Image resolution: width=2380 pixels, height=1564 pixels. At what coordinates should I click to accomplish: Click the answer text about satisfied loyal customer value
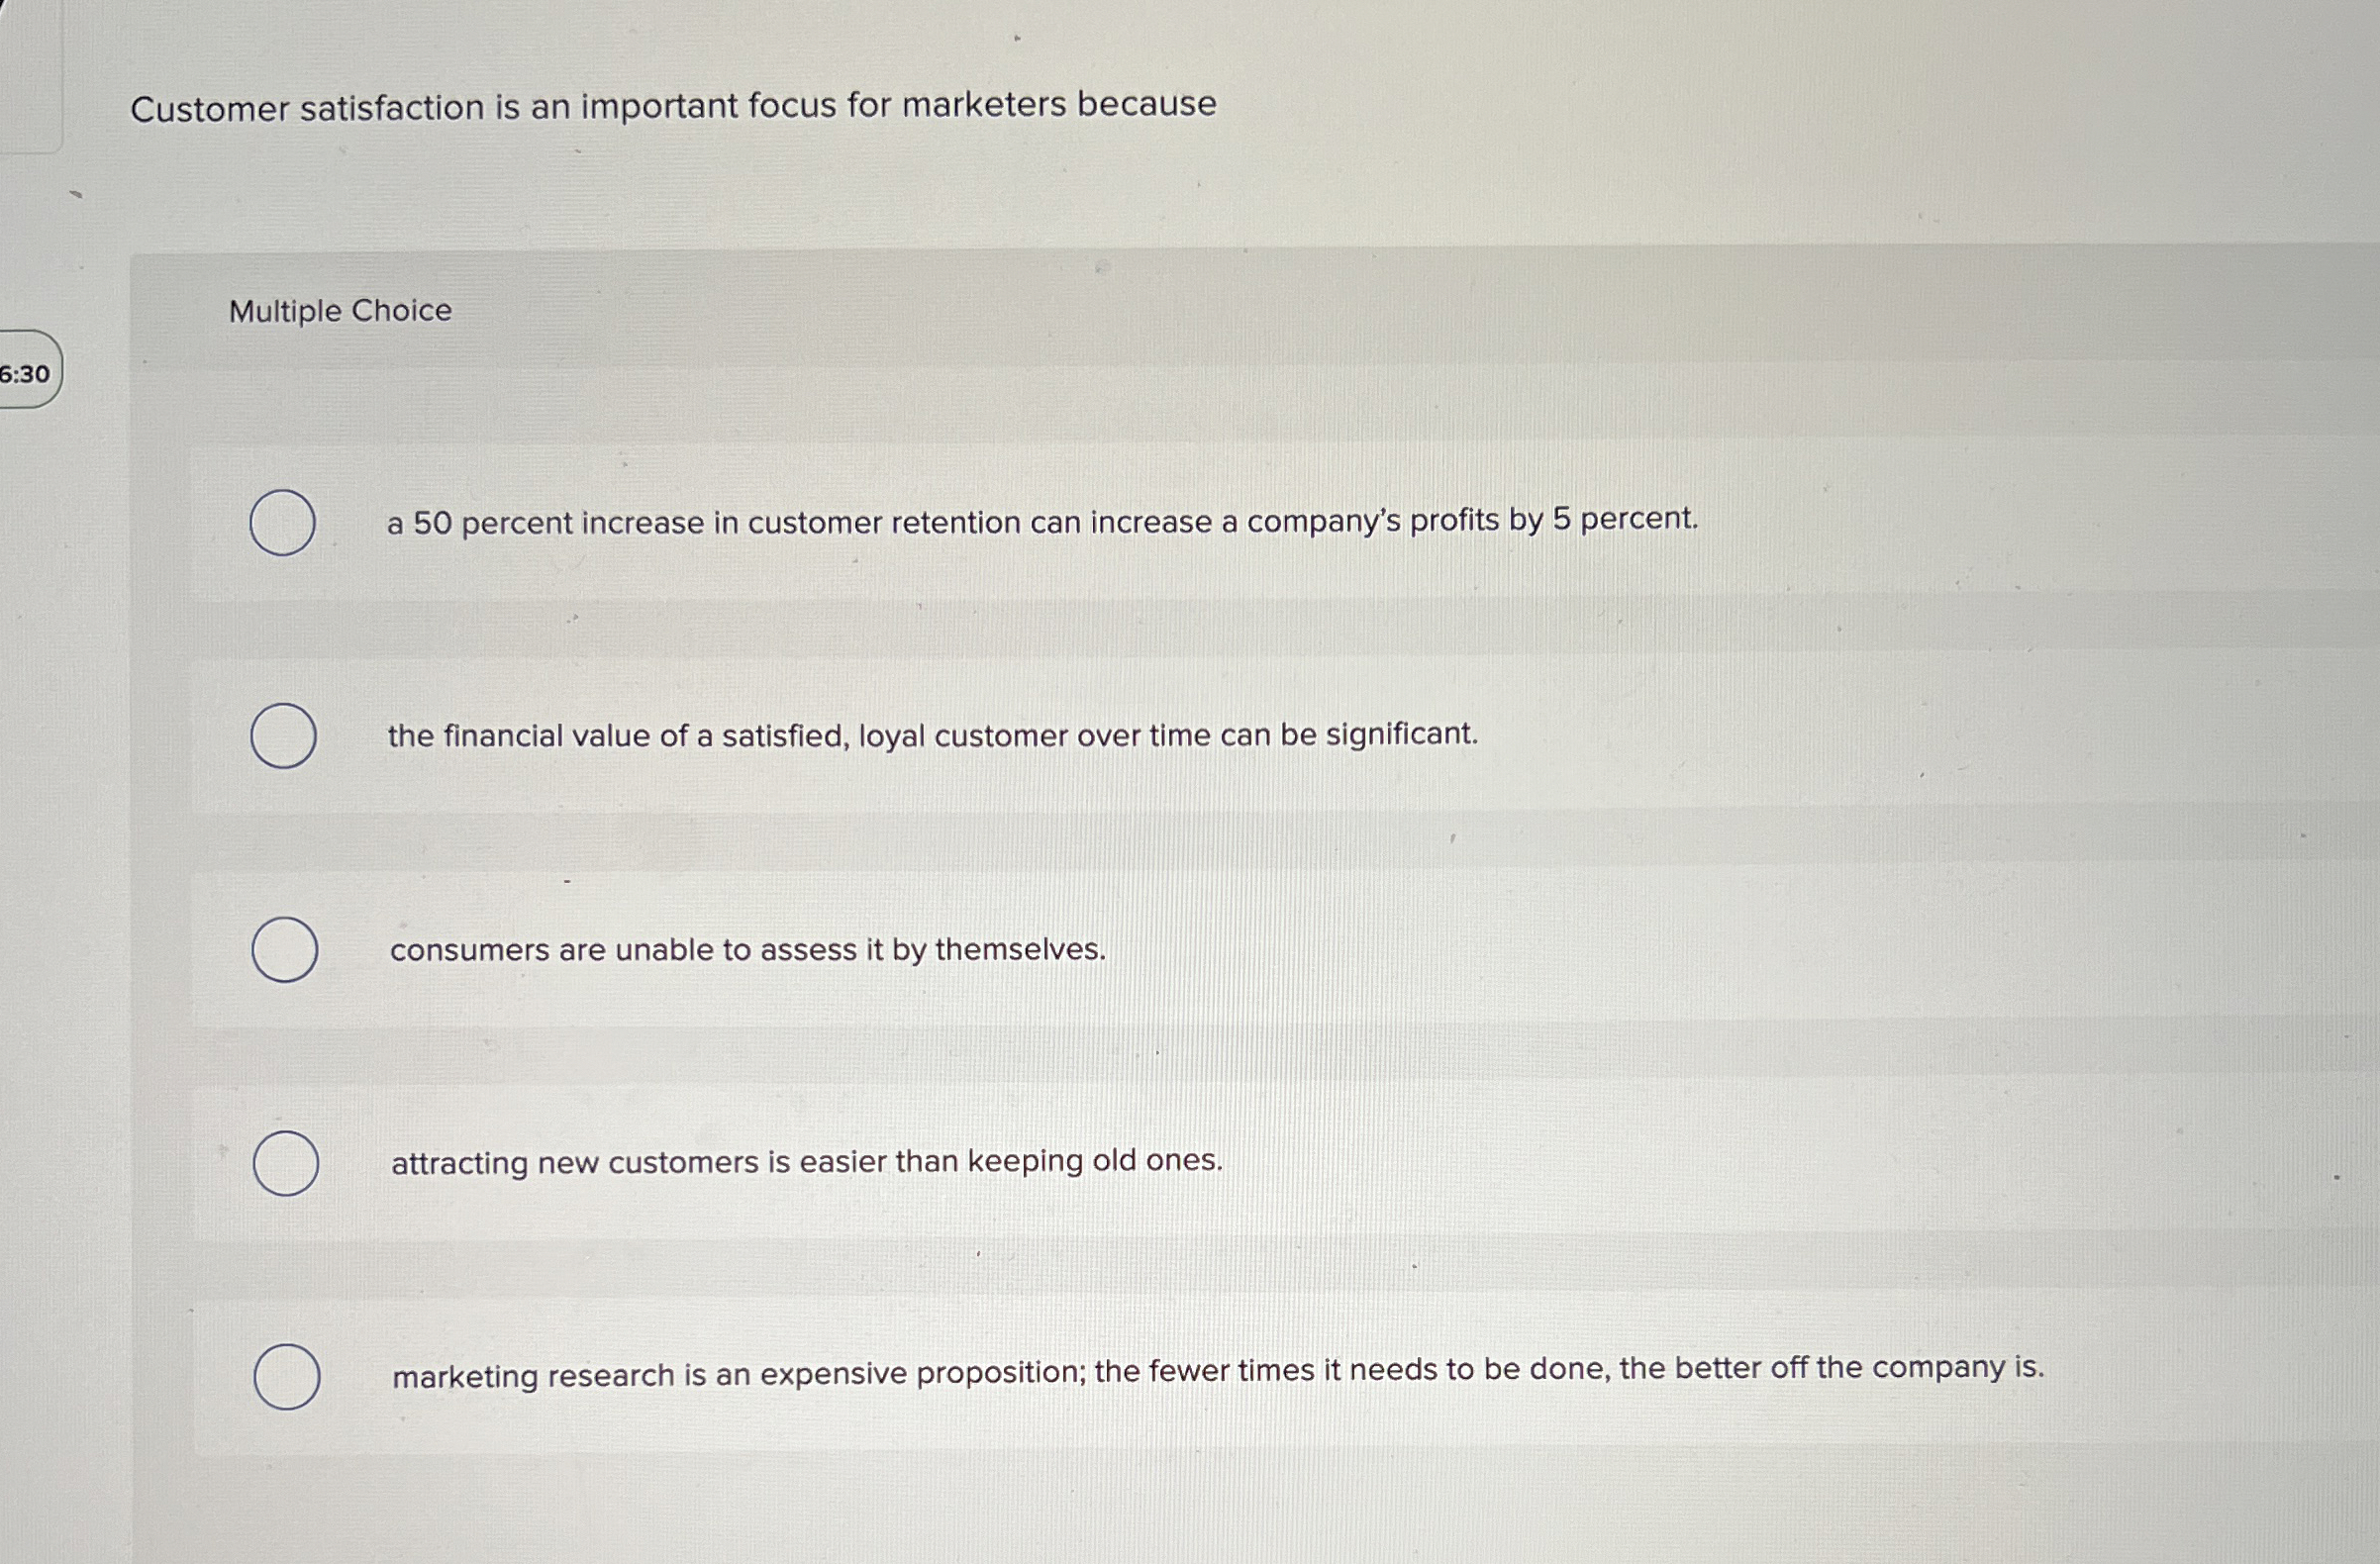pos(933,736)
